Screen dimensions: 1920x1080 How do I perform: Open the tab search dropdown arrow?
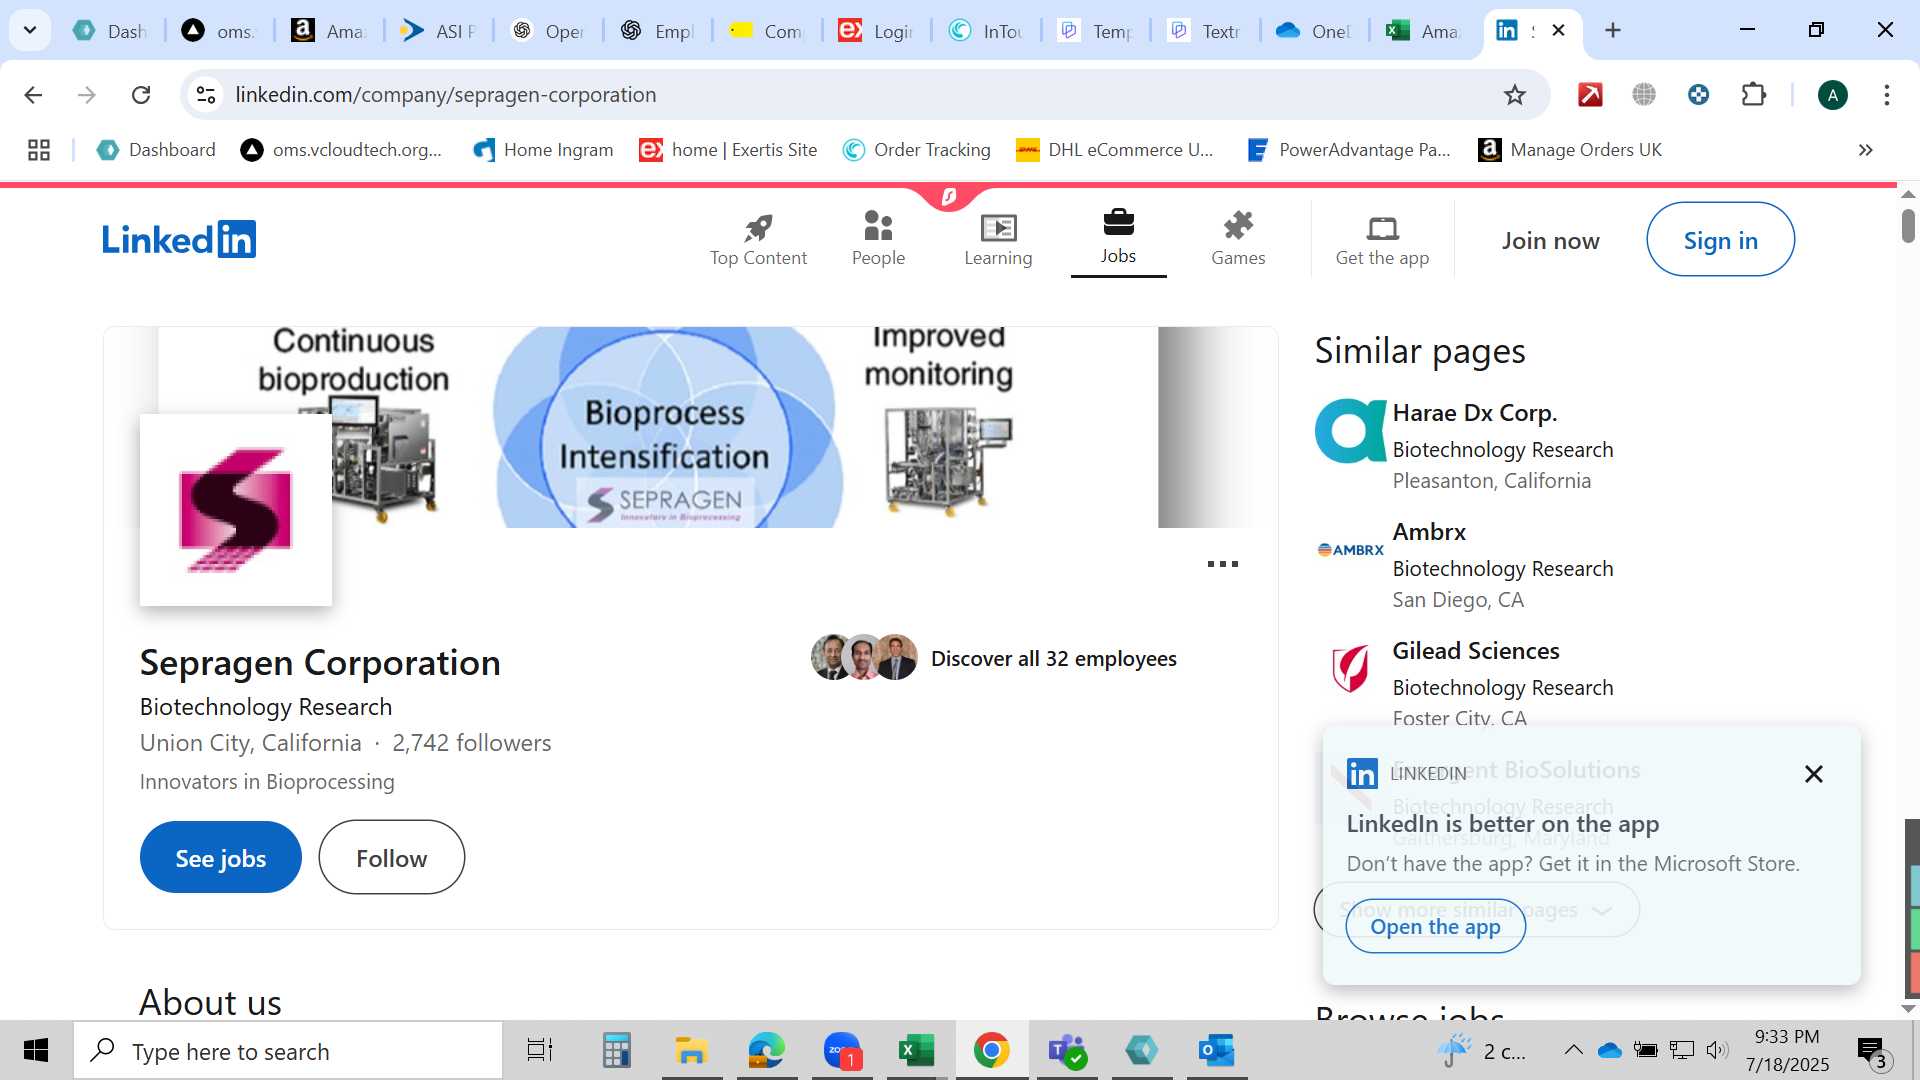[x=30, y=30]
